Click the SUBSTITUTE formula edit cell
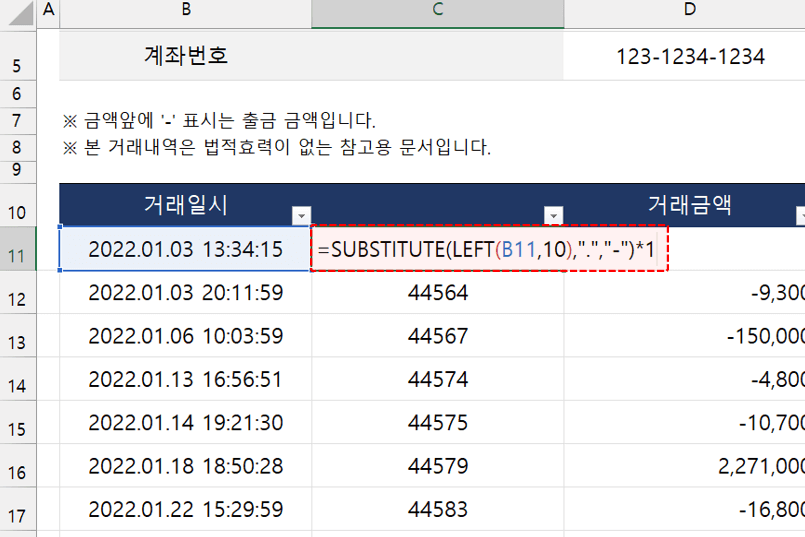Viewport: 805px width, 537px height. tap(489, 249)
